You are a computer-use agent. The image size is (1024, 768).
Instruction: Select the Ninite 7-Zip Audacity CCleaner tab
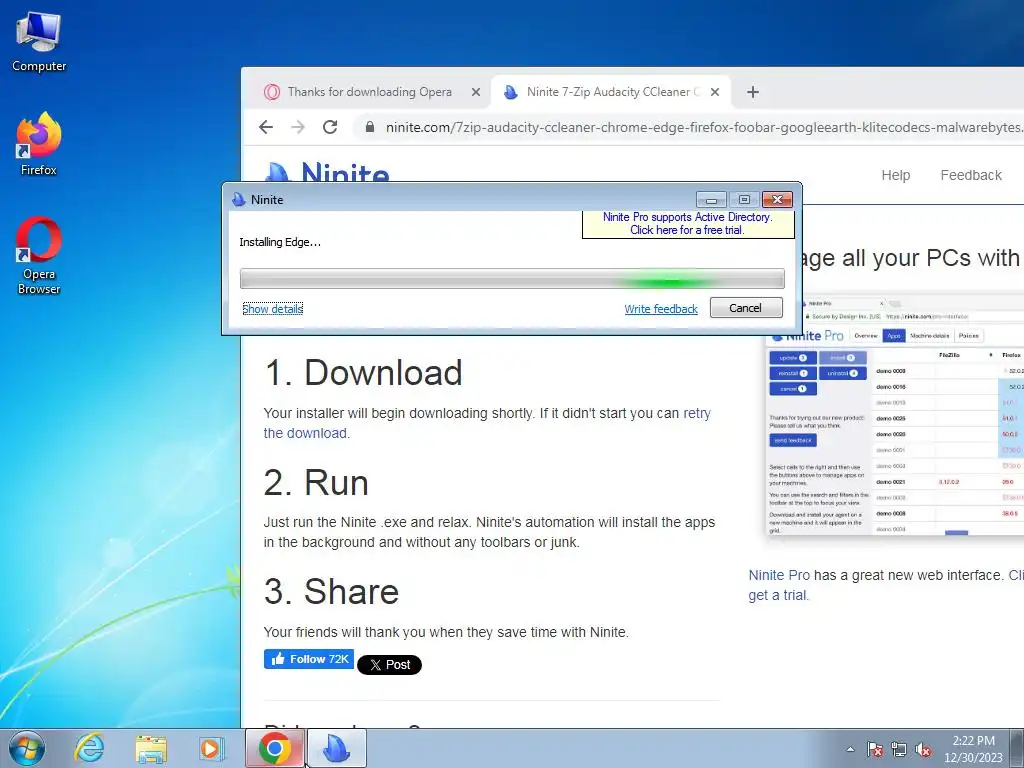point(611,92)
